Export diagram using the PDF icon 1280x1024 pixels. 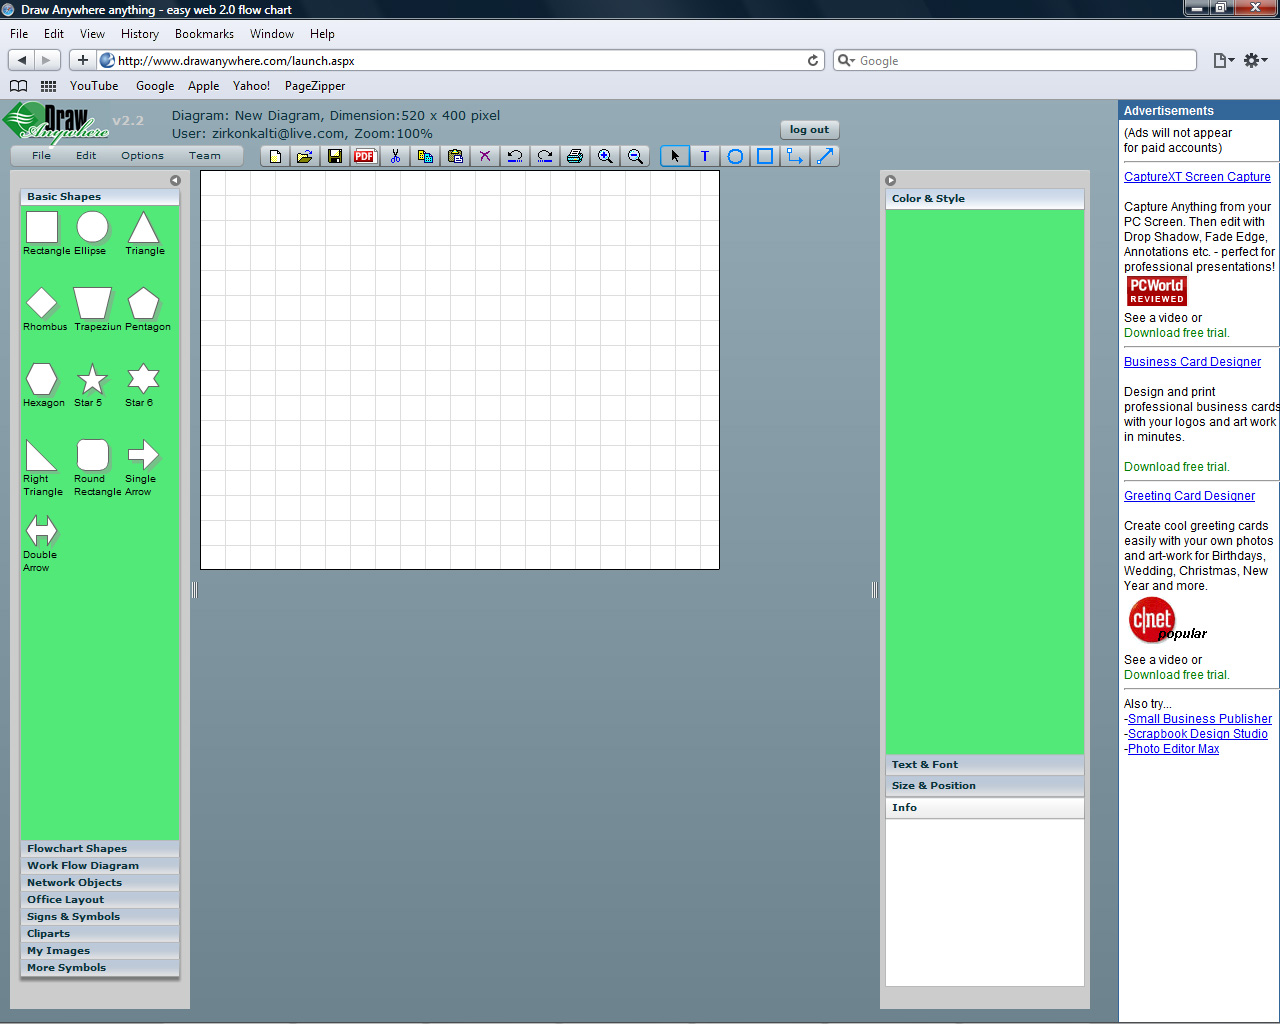pyautogui.click(x=365, y=156)
